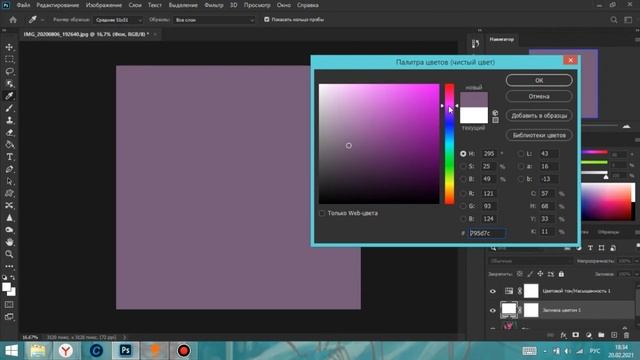The image size is (640, 360).
Task: Open tool preset arrow beside eyedropper icon
Action: 42,20
